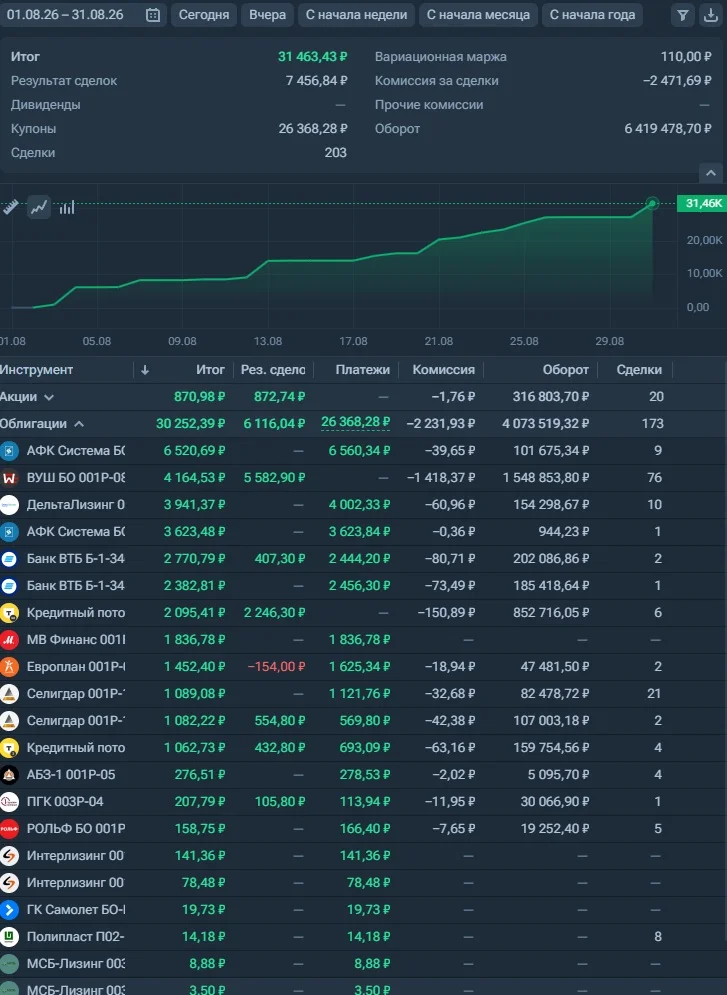This screenshot has width=727, height=995.
Task: Click the ПГК 003Р-04 bond logo
Action: tap(9, 801)
